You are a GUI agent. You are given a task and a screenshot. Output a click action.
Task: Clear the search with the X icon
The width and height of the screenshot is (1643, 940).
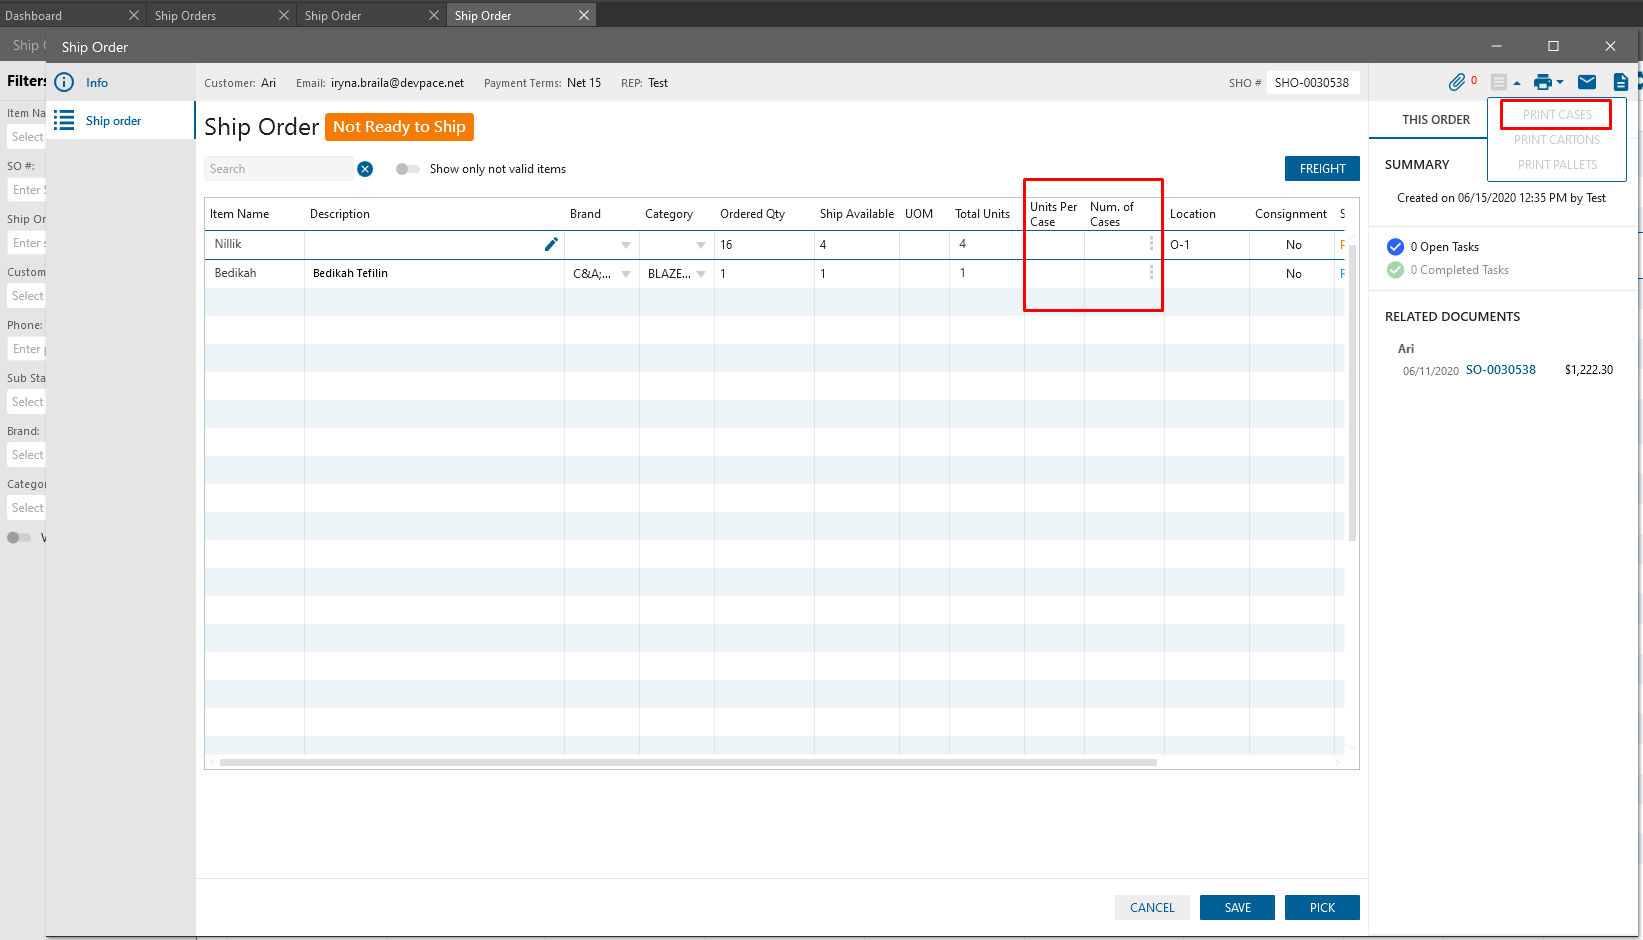(x=365, y=169)
